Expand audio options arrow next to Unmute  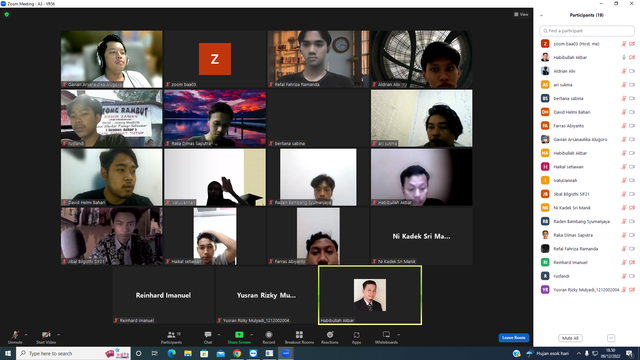pyautogui.click(x=26, y=335)
